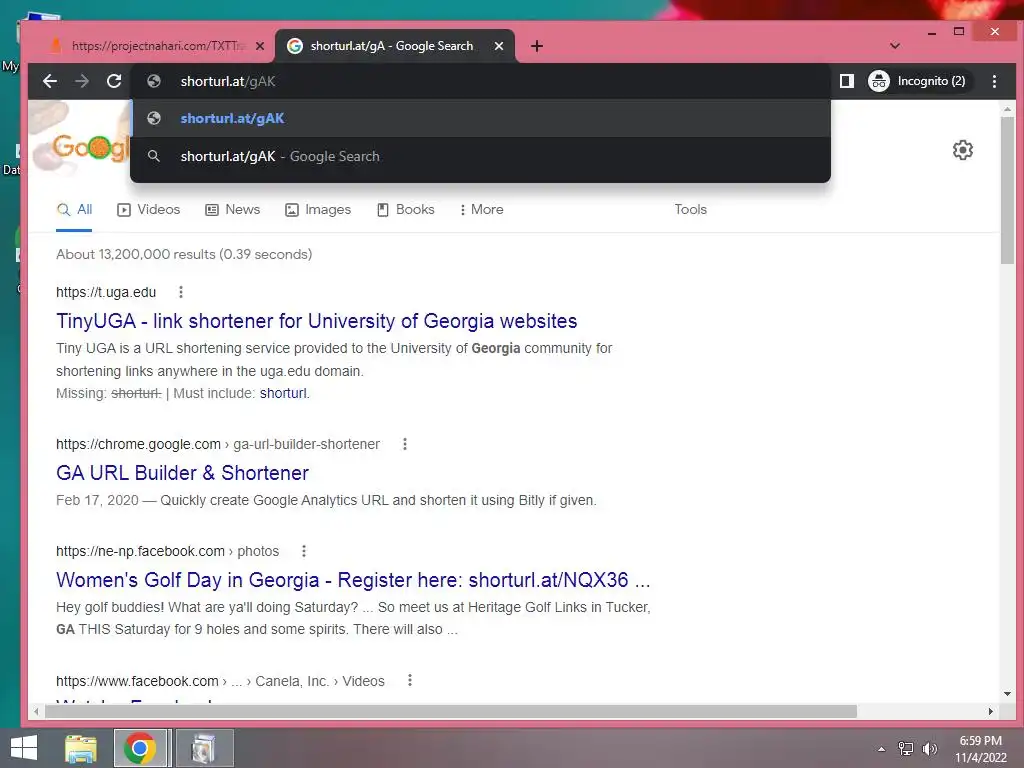The height and width of the screenshot is (768, 1024).
Task: Open Chrome three-dot menu
Action: point(994,81)
